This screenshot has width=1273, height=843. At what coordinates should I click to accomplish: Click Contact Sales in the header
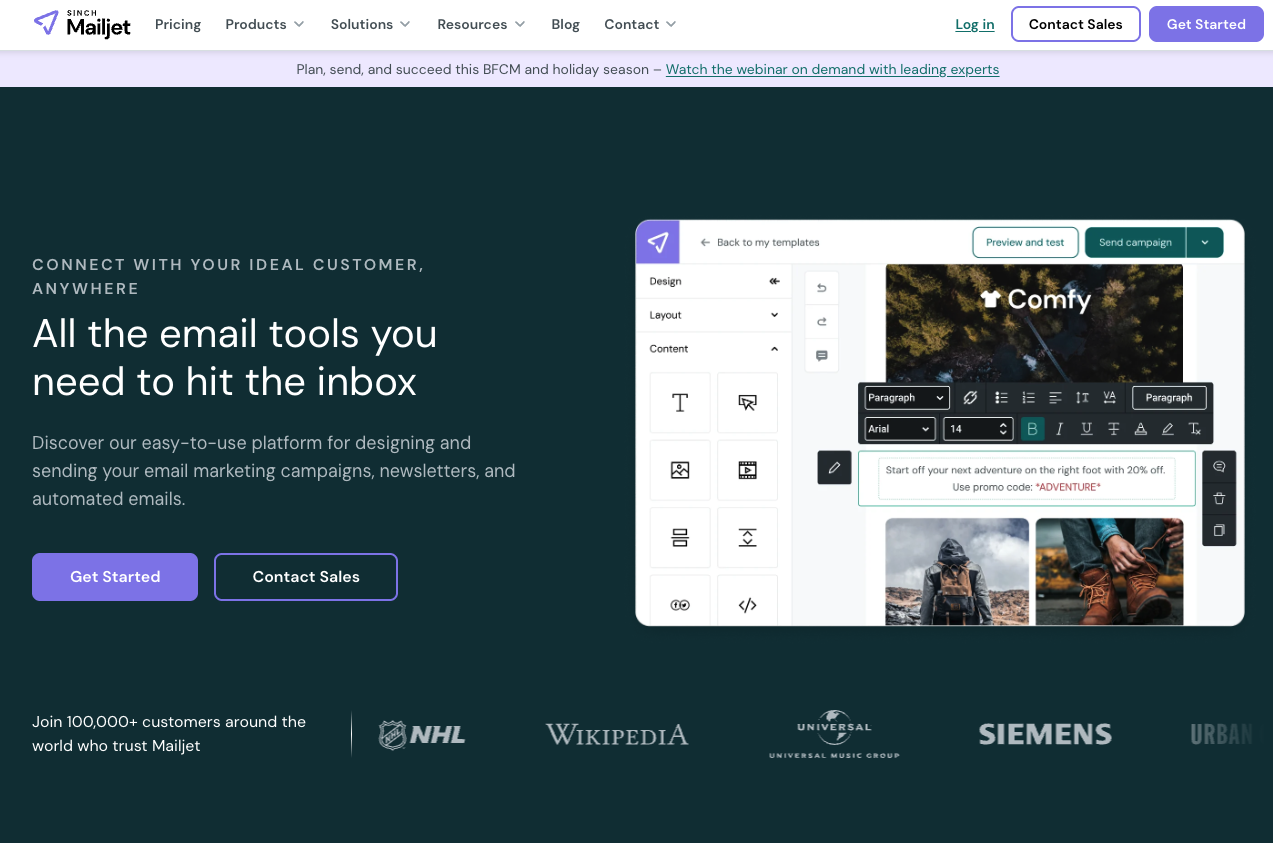[1076, 24]
